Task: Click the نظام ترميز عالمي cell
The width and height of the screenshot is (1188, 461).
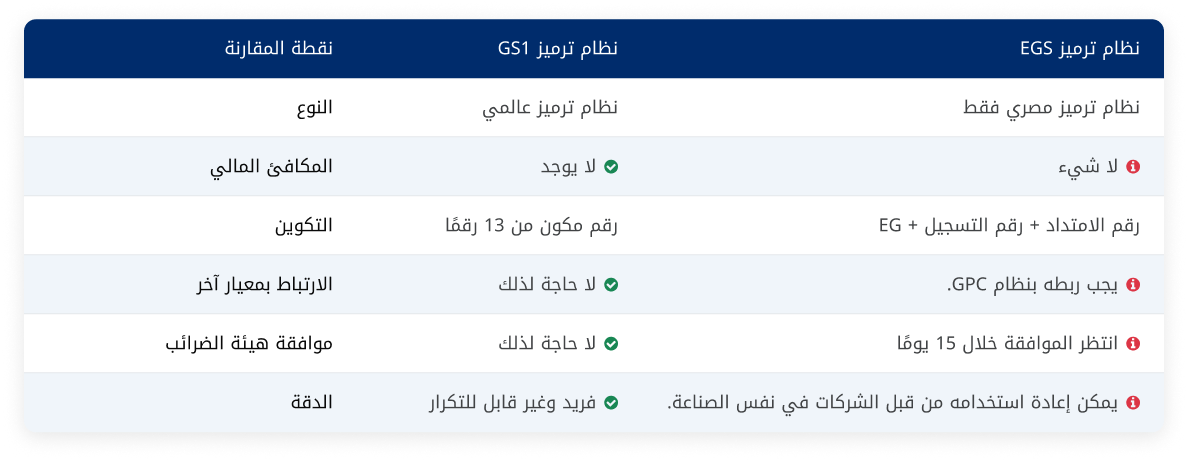Action: [x=550, y=108]
